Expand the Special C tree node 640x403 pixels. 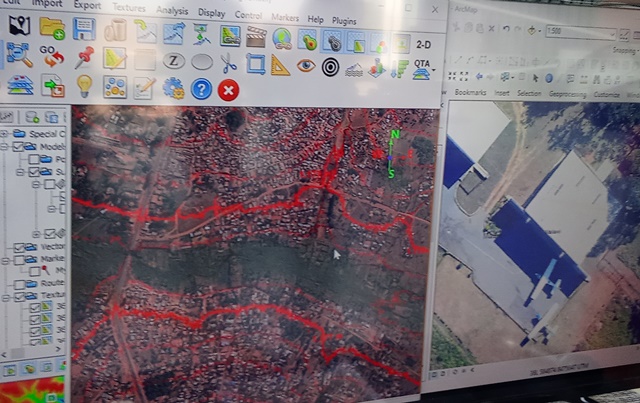click(x=4, y=134)
